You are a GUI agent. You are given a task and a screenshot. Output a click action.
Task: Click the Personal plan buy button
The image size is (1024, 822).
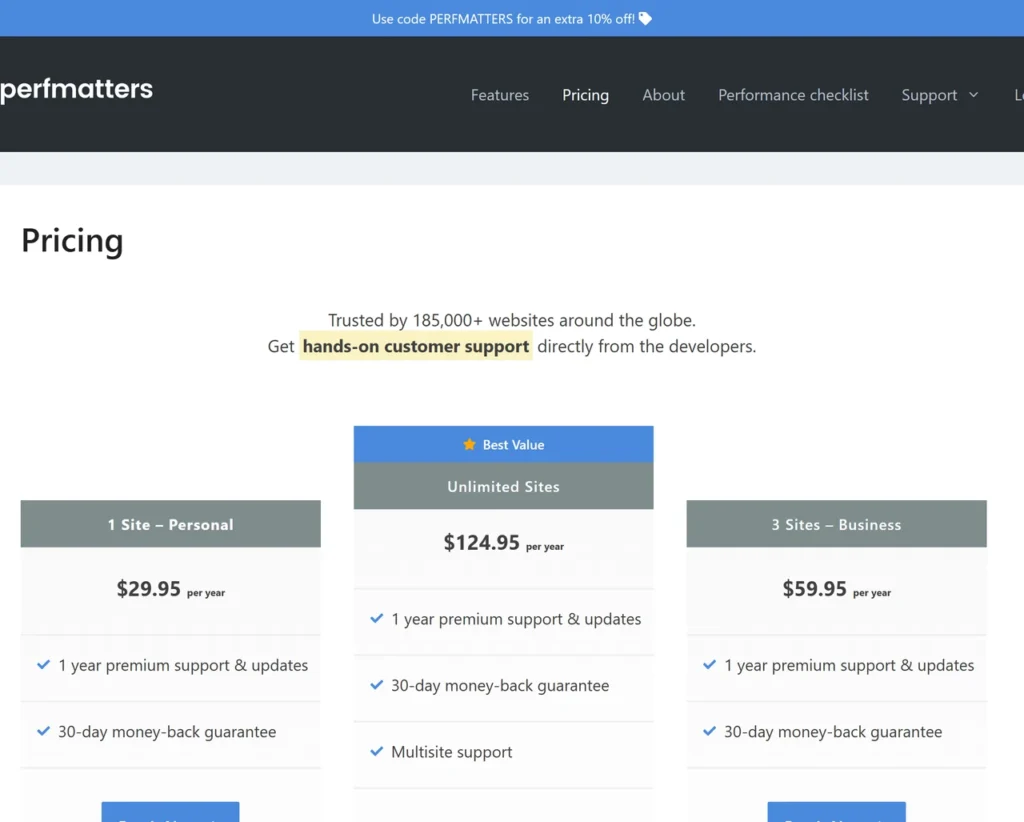point(170,812)
